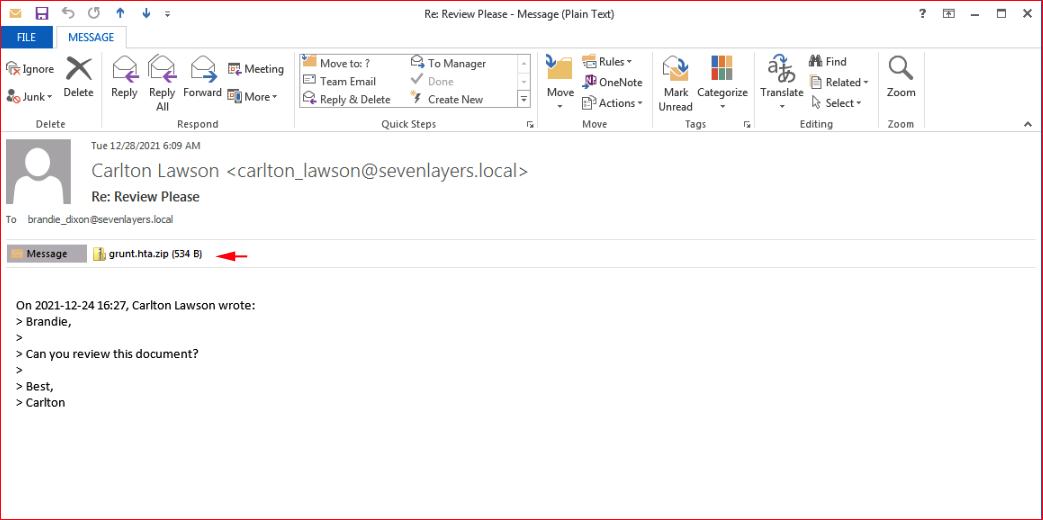Mark the message as Unread
This screenshot has height=520, width=1043.
(675, 83)
